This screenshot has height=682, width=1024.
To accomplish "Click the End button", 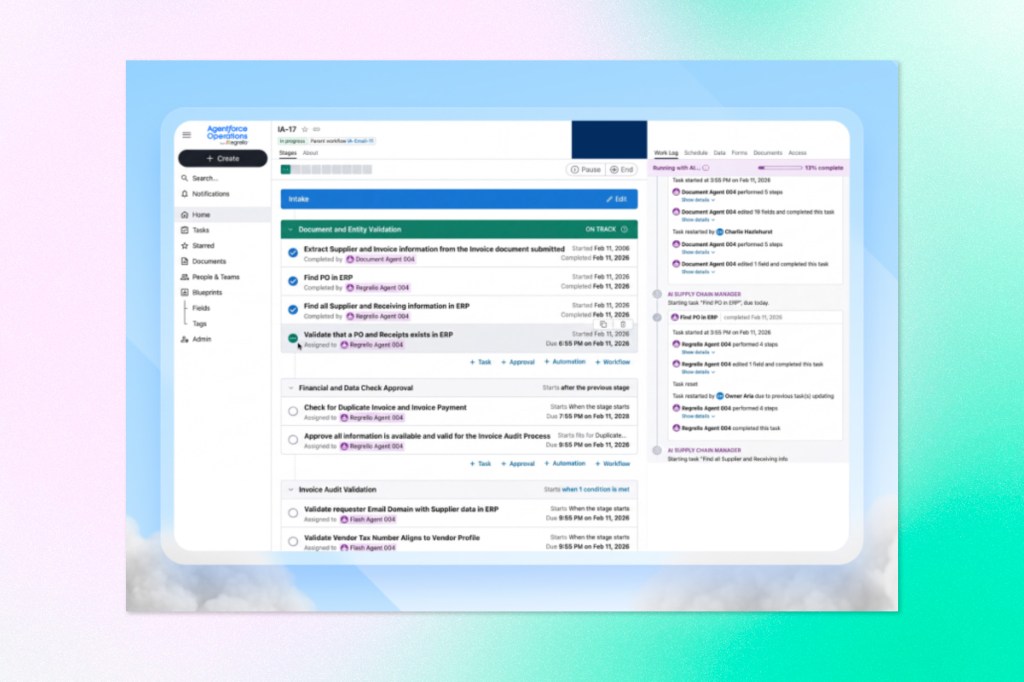I will (x=622, y=169).
